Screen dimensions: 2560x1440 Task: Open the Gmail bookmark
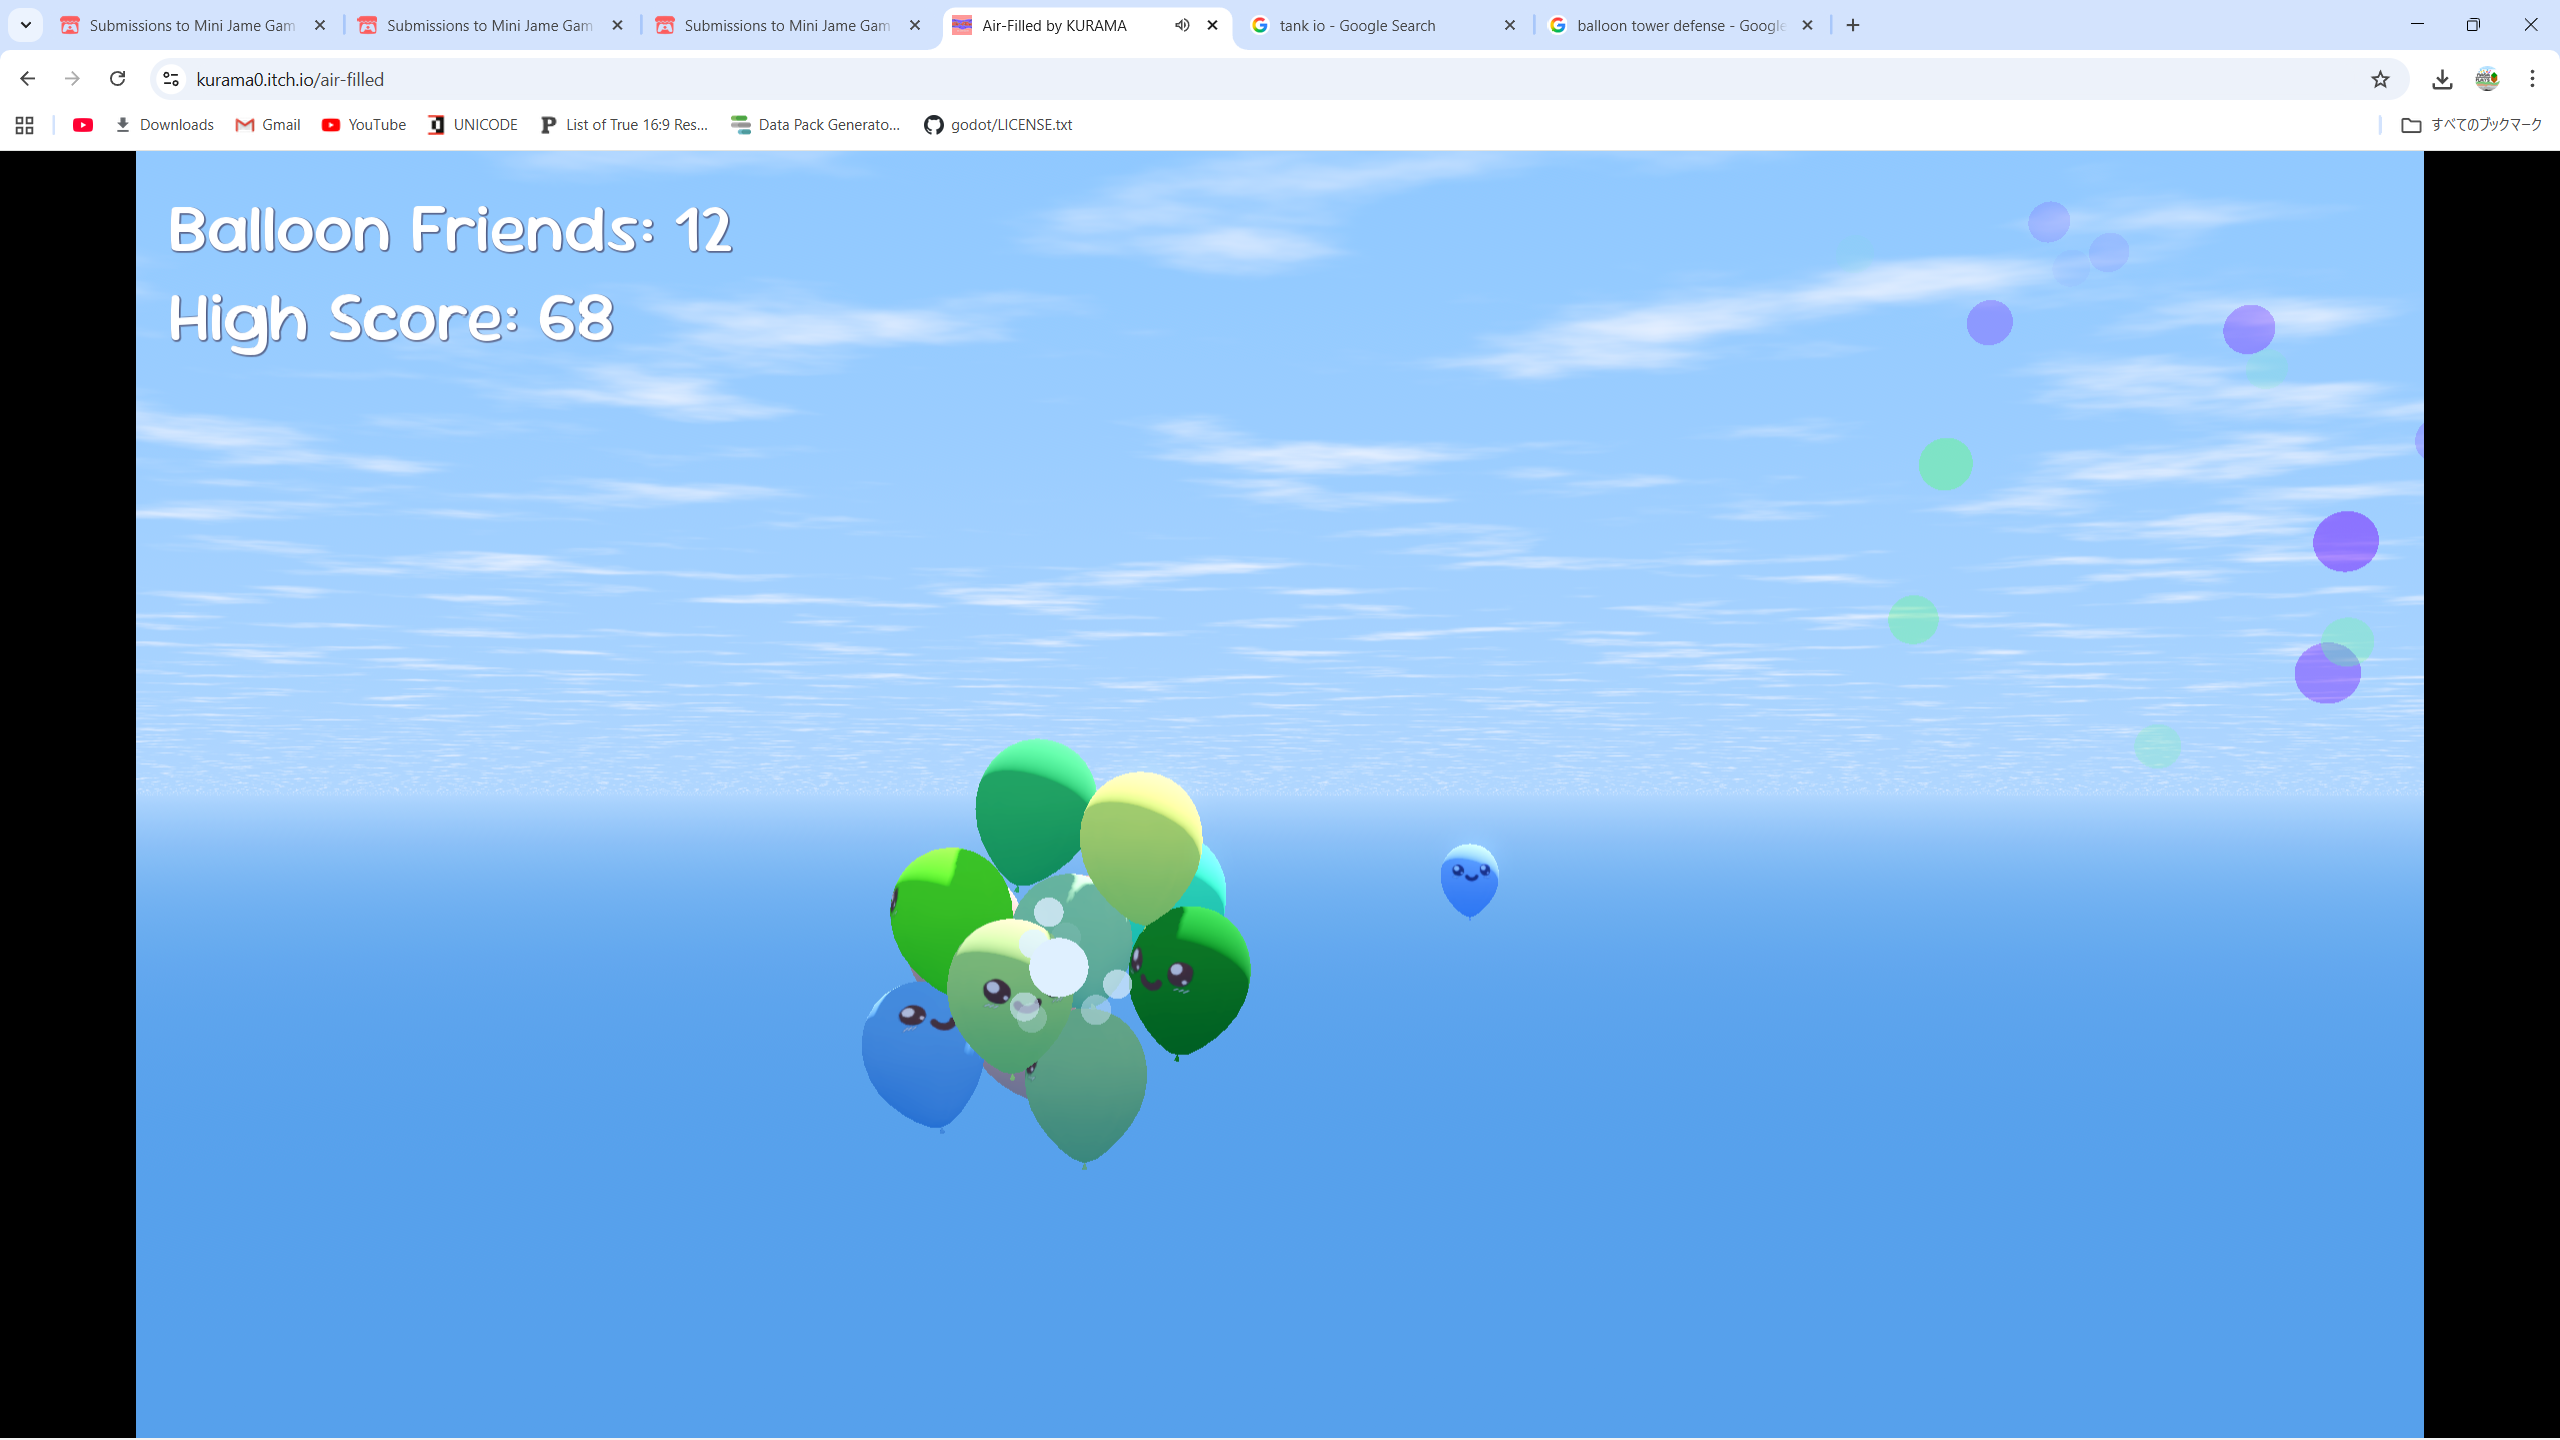pyautogui.click(x=268, y=125)
